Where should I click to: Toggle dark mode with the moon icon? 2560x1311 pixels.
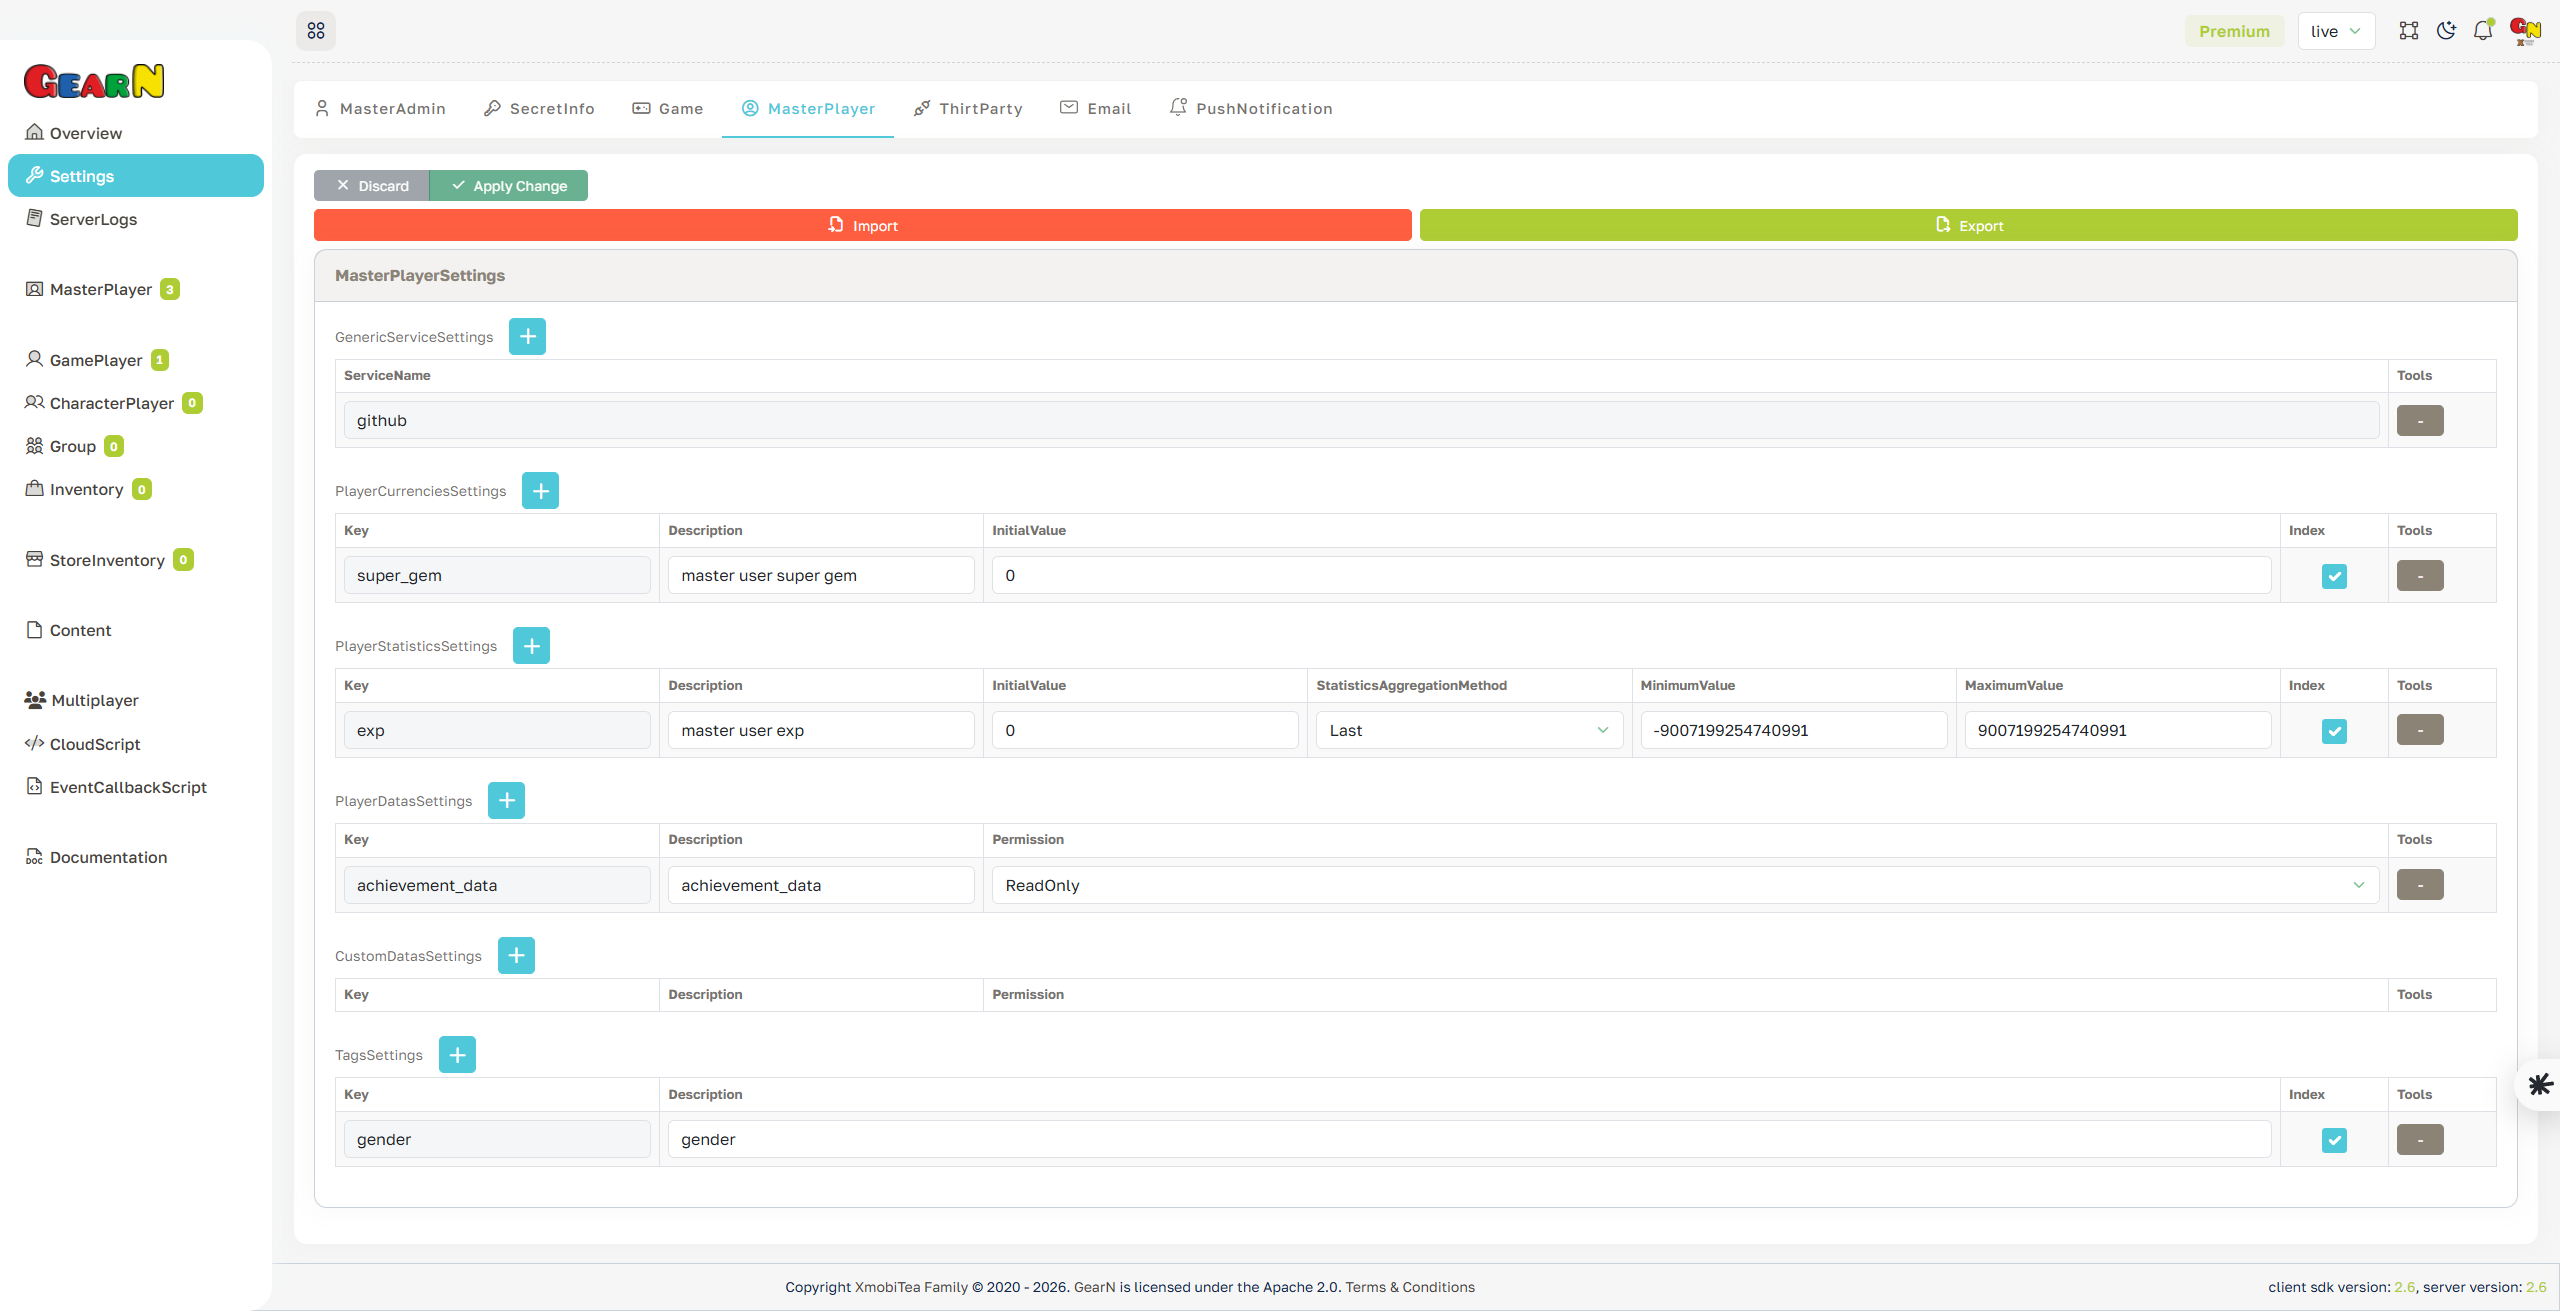[x=2446, y=30]
